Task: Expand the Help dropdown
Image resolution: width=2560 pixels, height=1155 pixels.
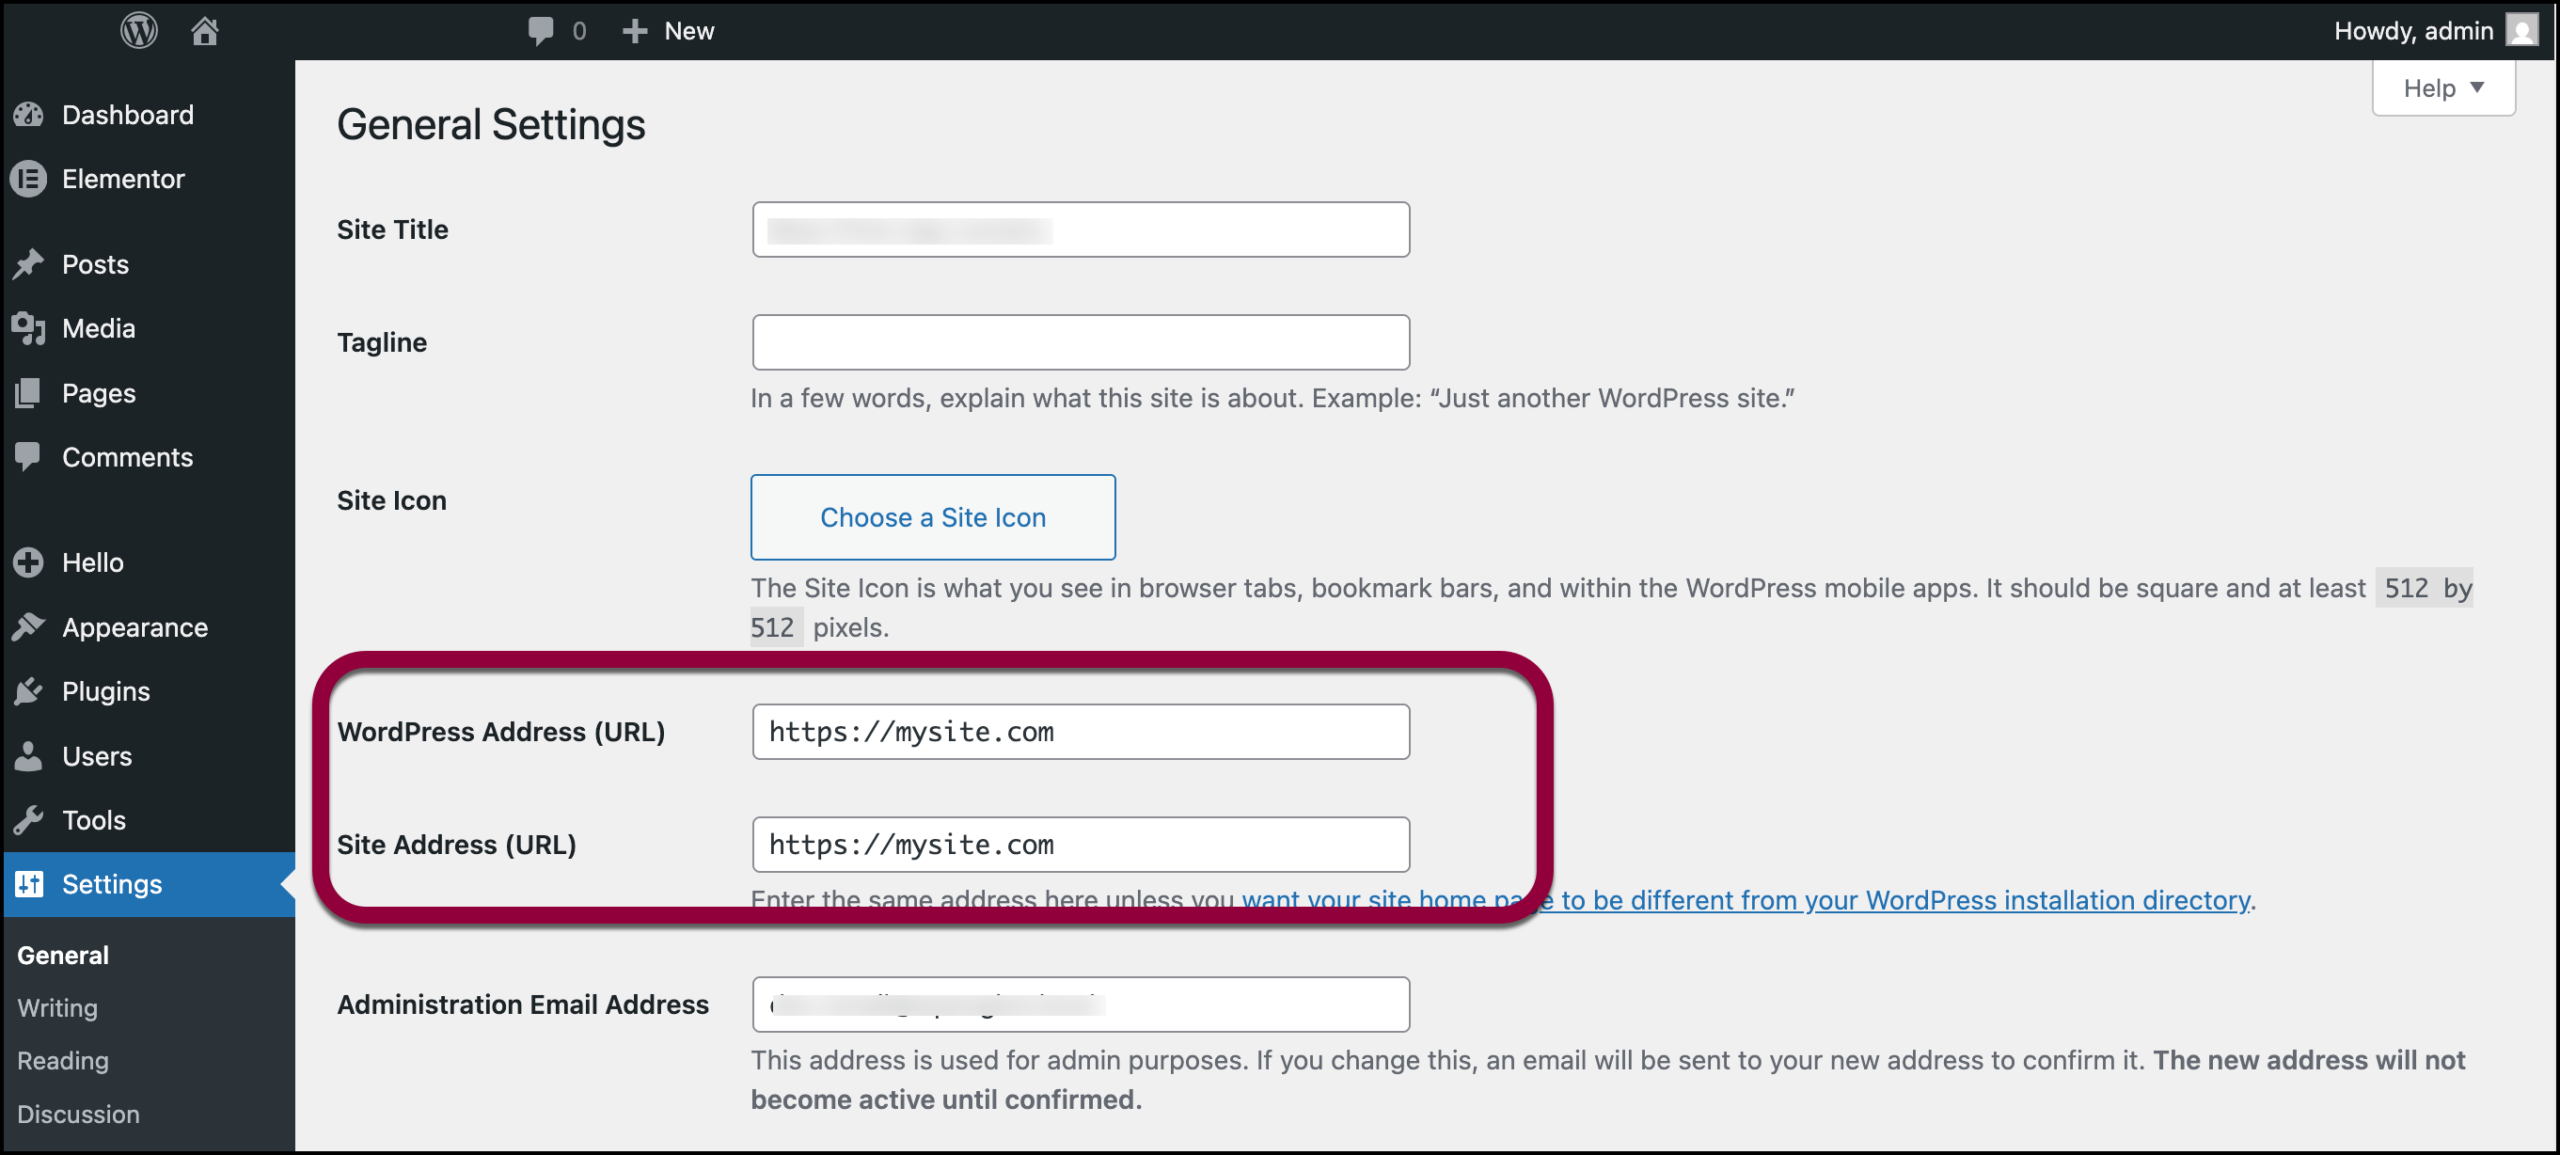Action: (x=2443, y=89)
